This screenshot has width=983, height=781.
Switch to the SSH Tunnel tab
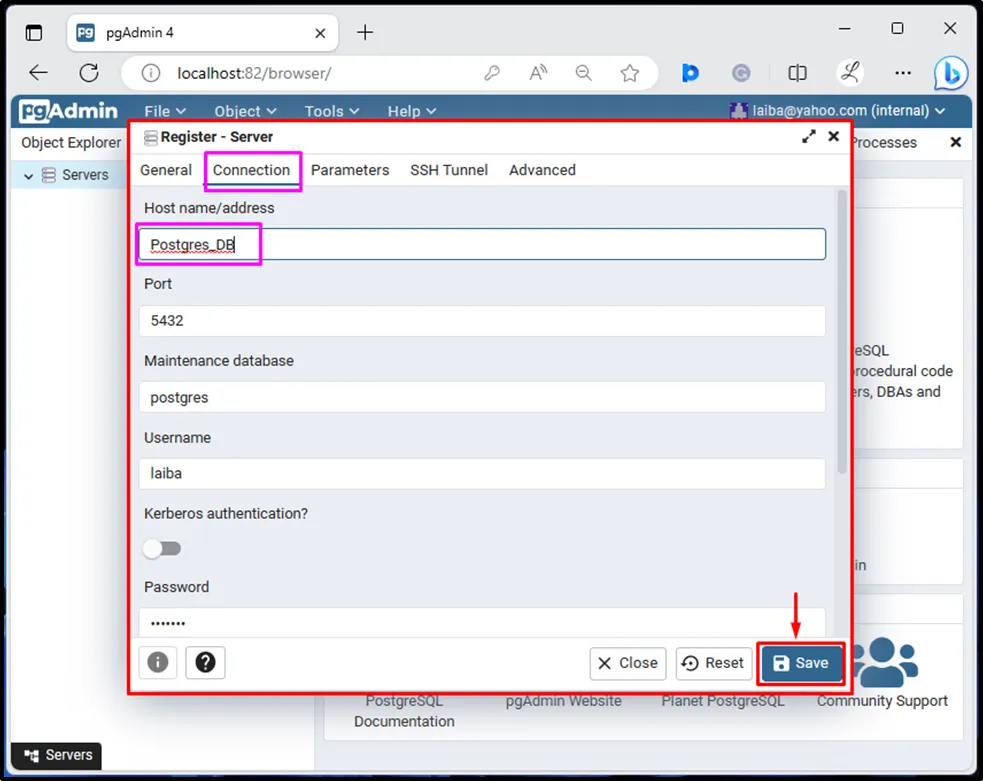pyautogui.click(x=449, y=170)
